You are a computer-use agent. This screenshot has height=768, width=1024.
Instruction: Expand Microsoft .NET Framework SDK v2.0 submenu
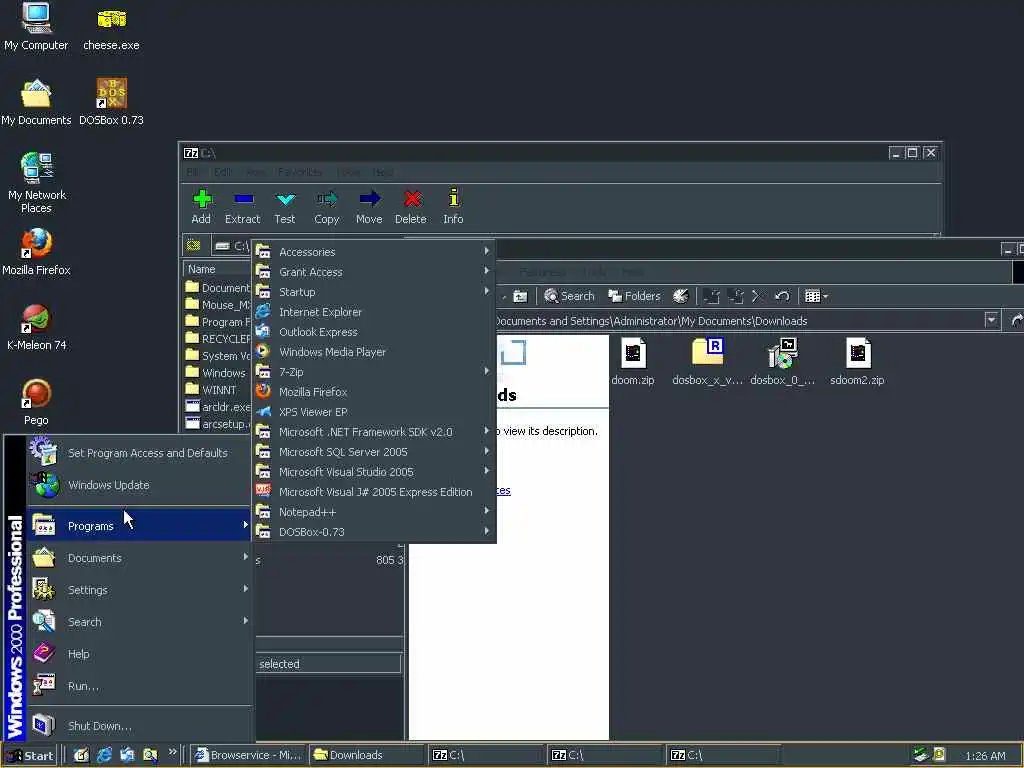point(374,432)
